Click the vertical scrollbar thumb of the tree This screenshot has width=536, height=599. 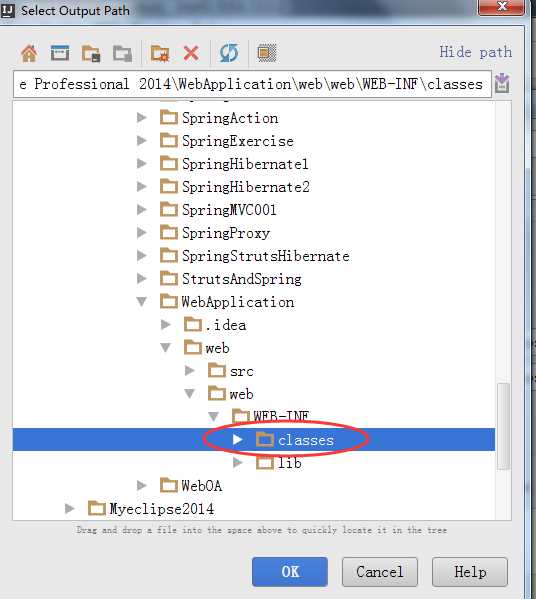click(x=504, y=426)
